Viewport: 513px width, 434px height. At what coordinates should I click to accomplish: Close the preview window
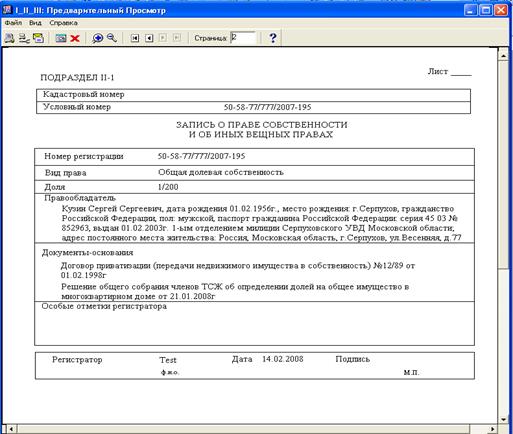click(x=501, y=10)
